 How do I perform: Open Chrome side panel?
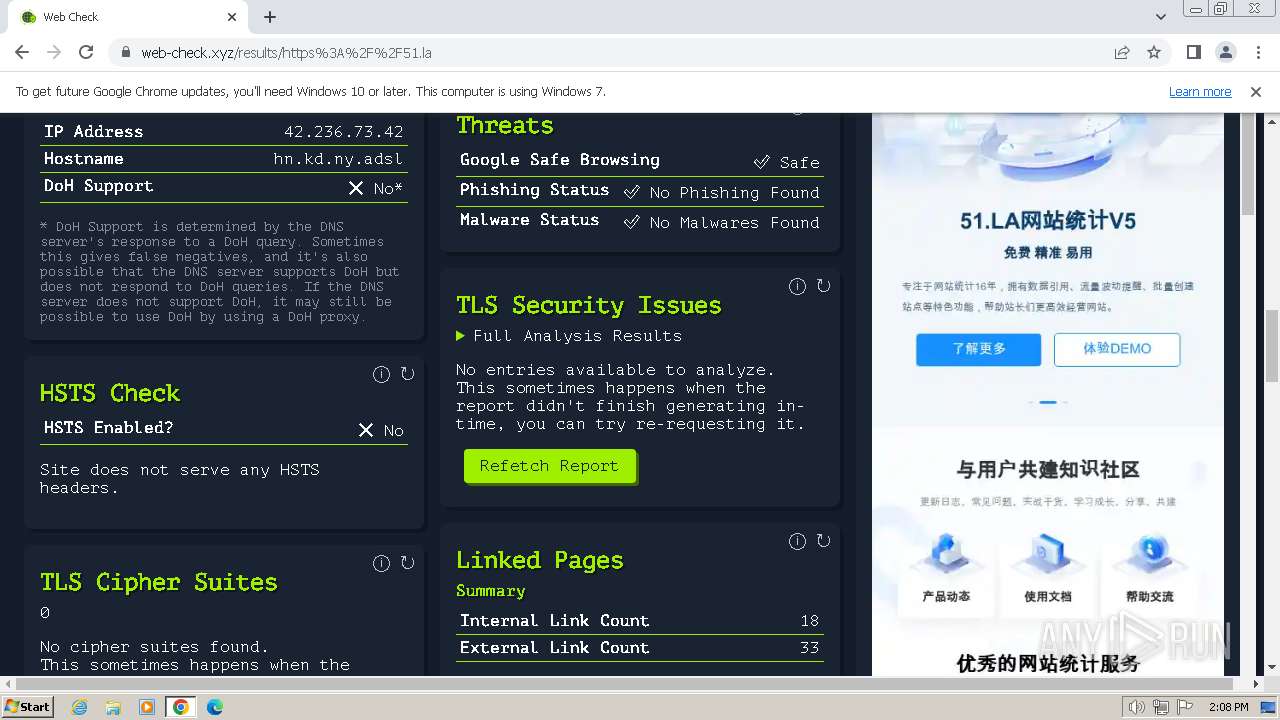click(1193, 52)
